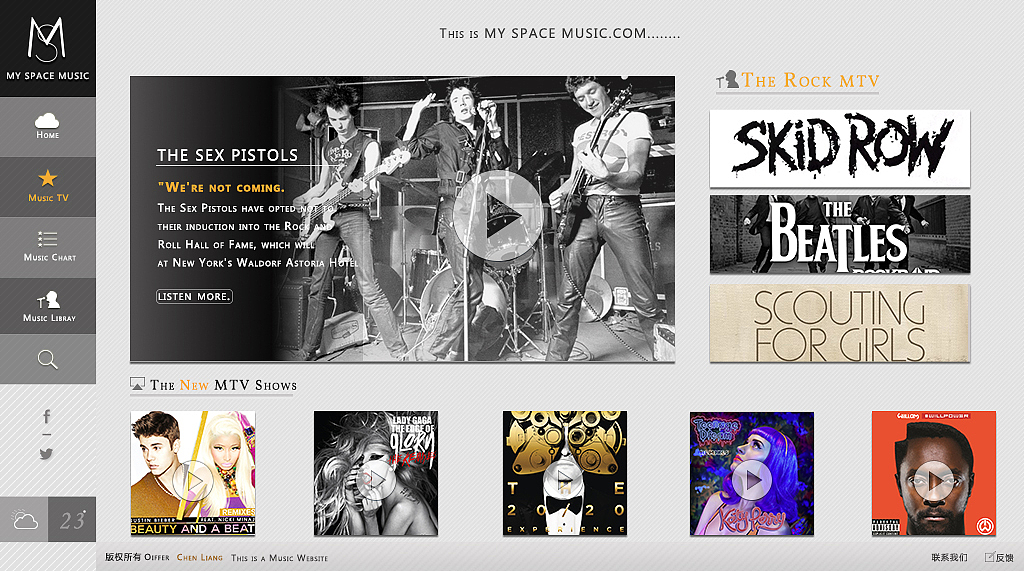Click the feedback pencil icon

[989, 557]
